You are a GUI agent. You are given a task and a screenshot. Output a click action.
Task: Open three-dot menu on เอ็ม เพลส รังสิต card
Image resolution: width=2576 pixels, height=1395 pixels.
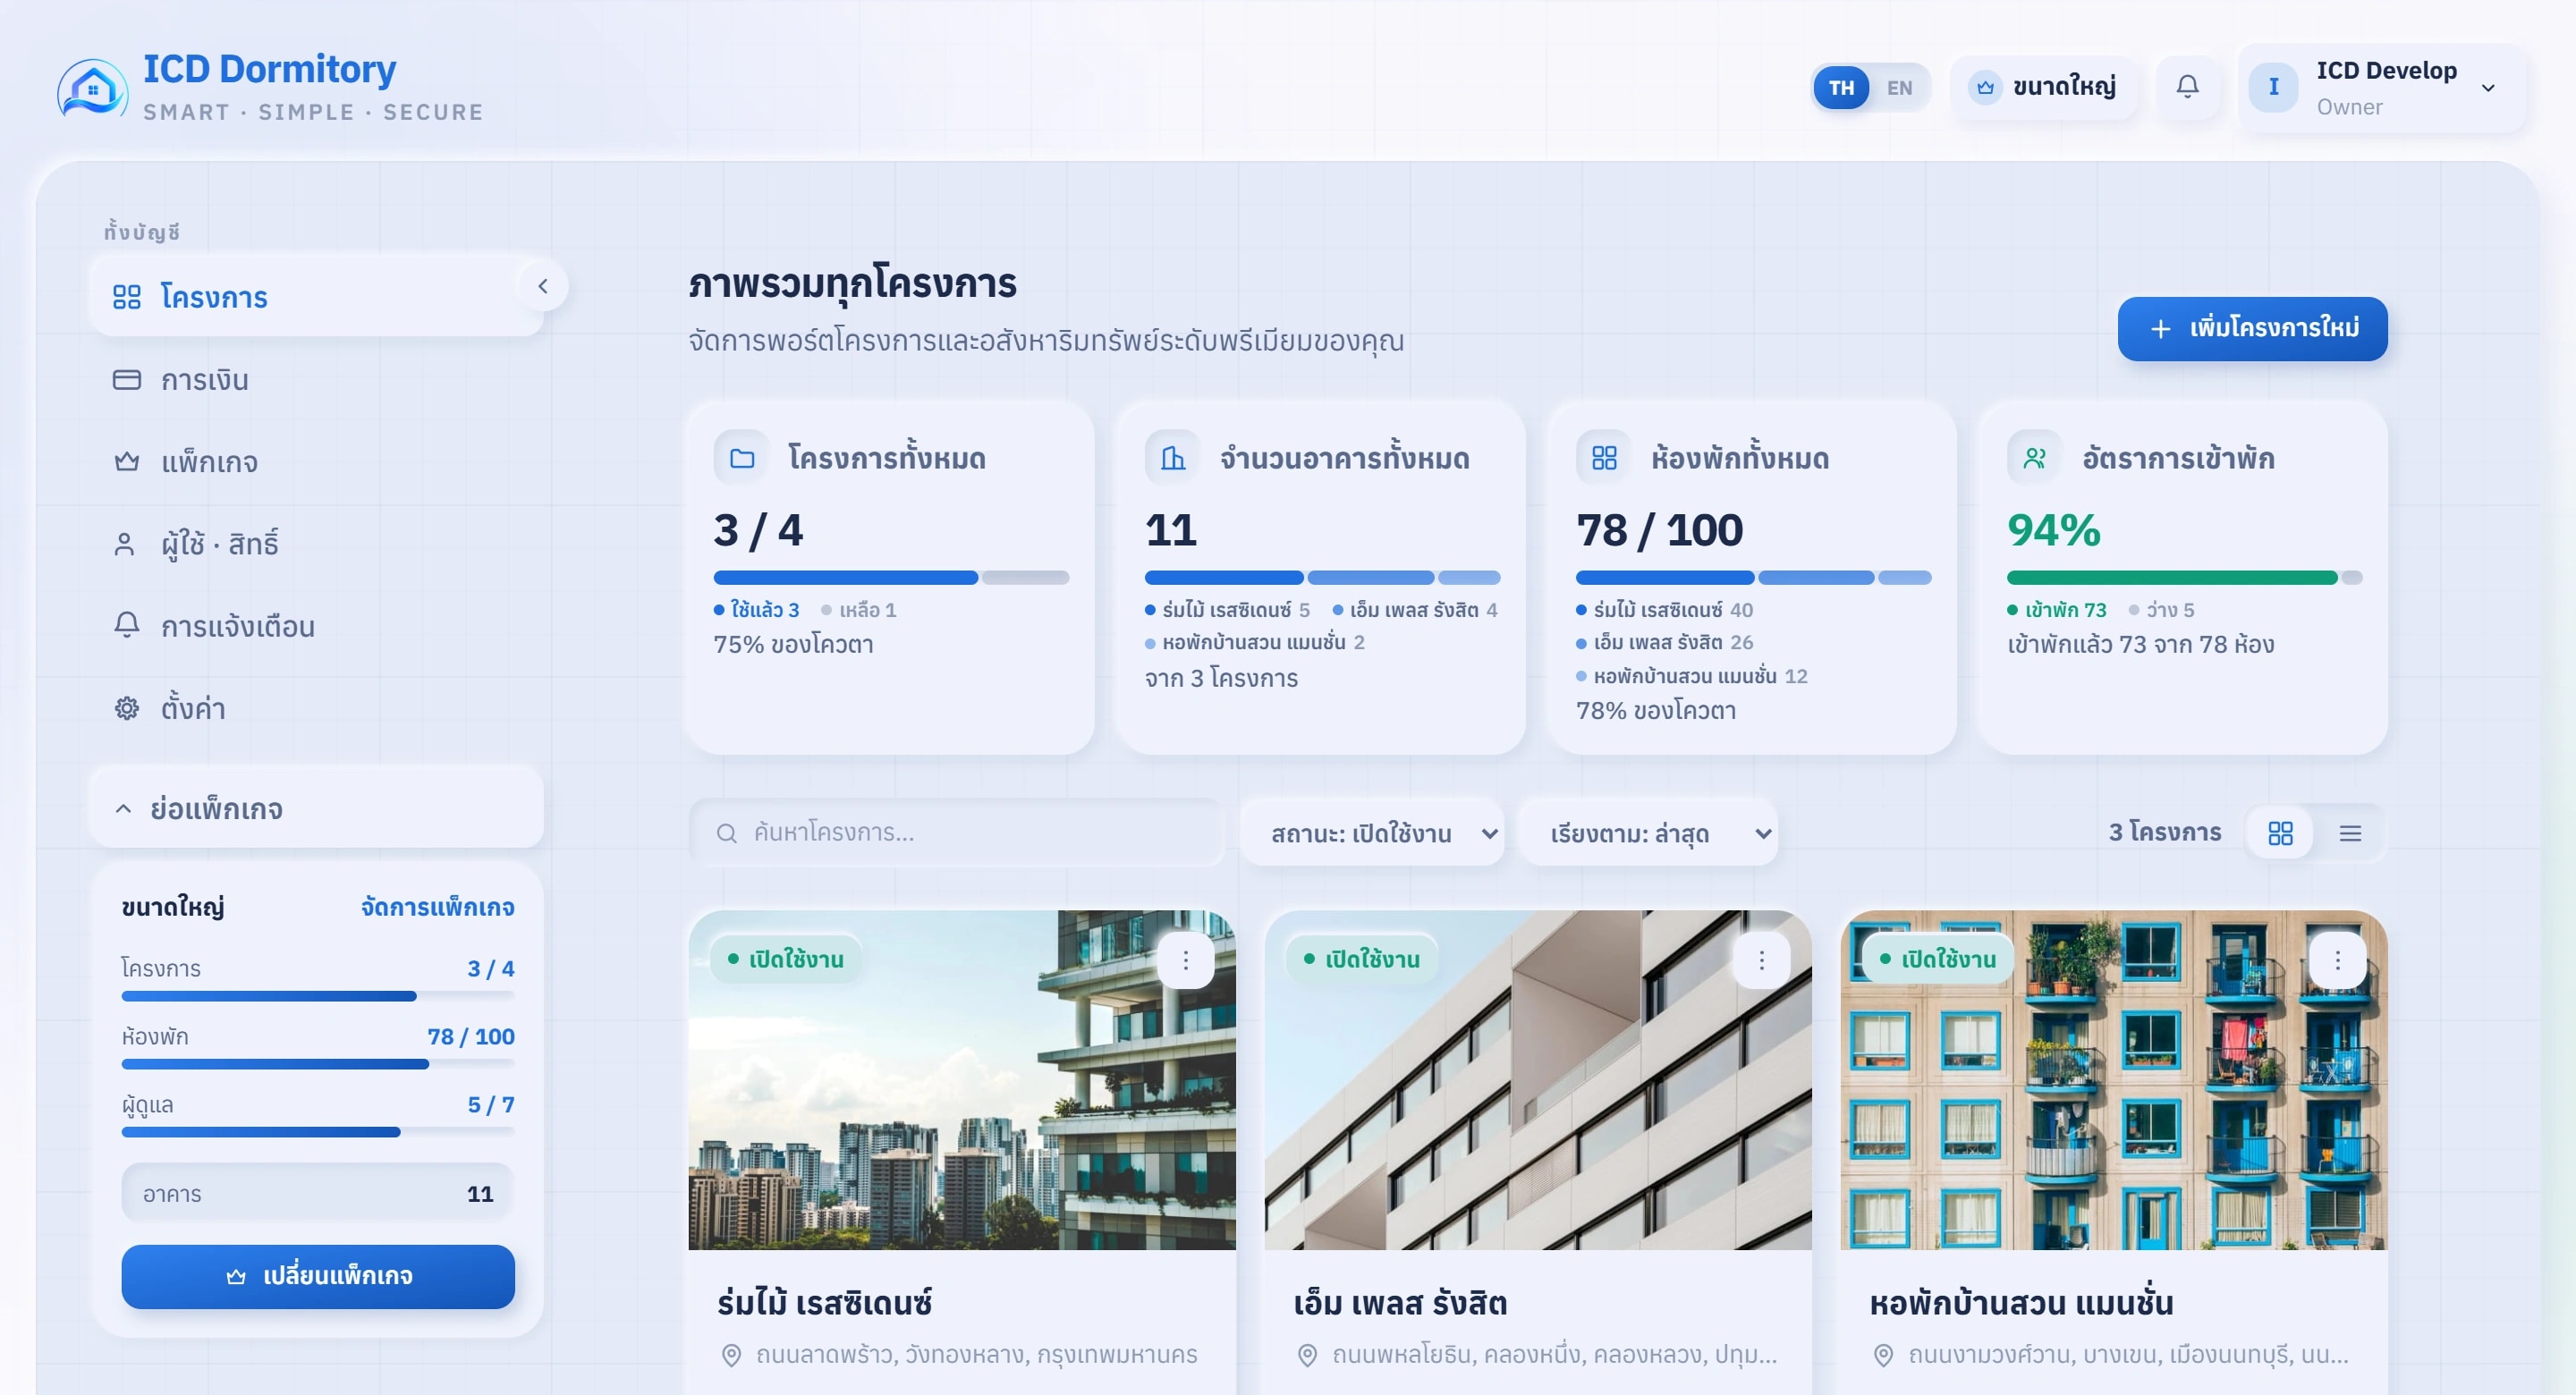click(x=1762, y=960)
